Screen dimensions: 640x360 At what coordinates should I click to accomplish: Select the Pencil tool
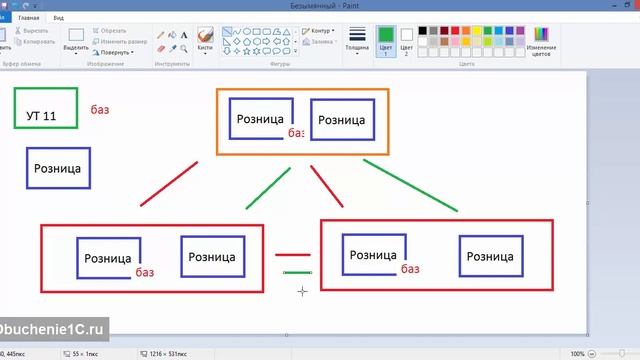tap(161, 36)
